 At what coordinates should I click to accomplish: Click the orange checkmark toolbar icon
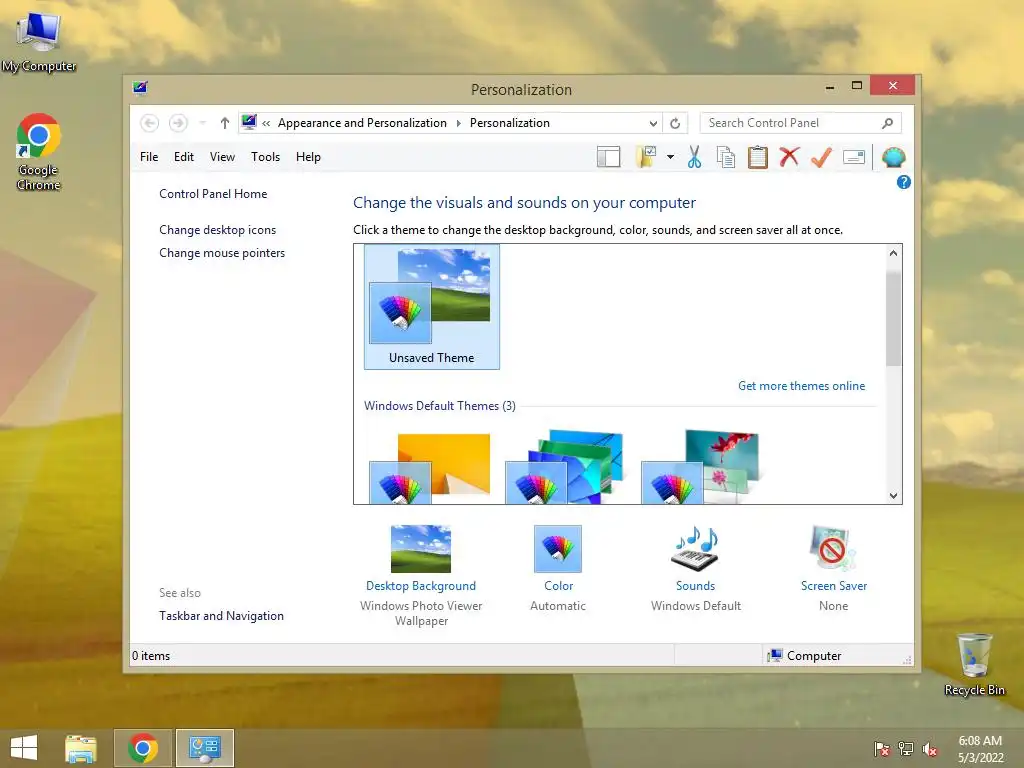(x=822, y=157)
